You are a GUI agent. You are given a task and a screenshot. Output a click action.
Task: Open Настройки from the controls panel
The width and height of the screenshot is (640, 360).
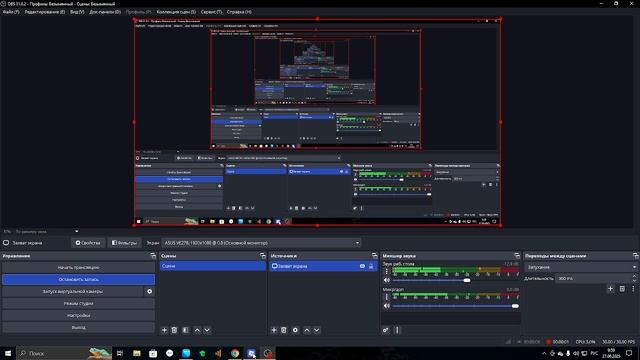[78, 316]
